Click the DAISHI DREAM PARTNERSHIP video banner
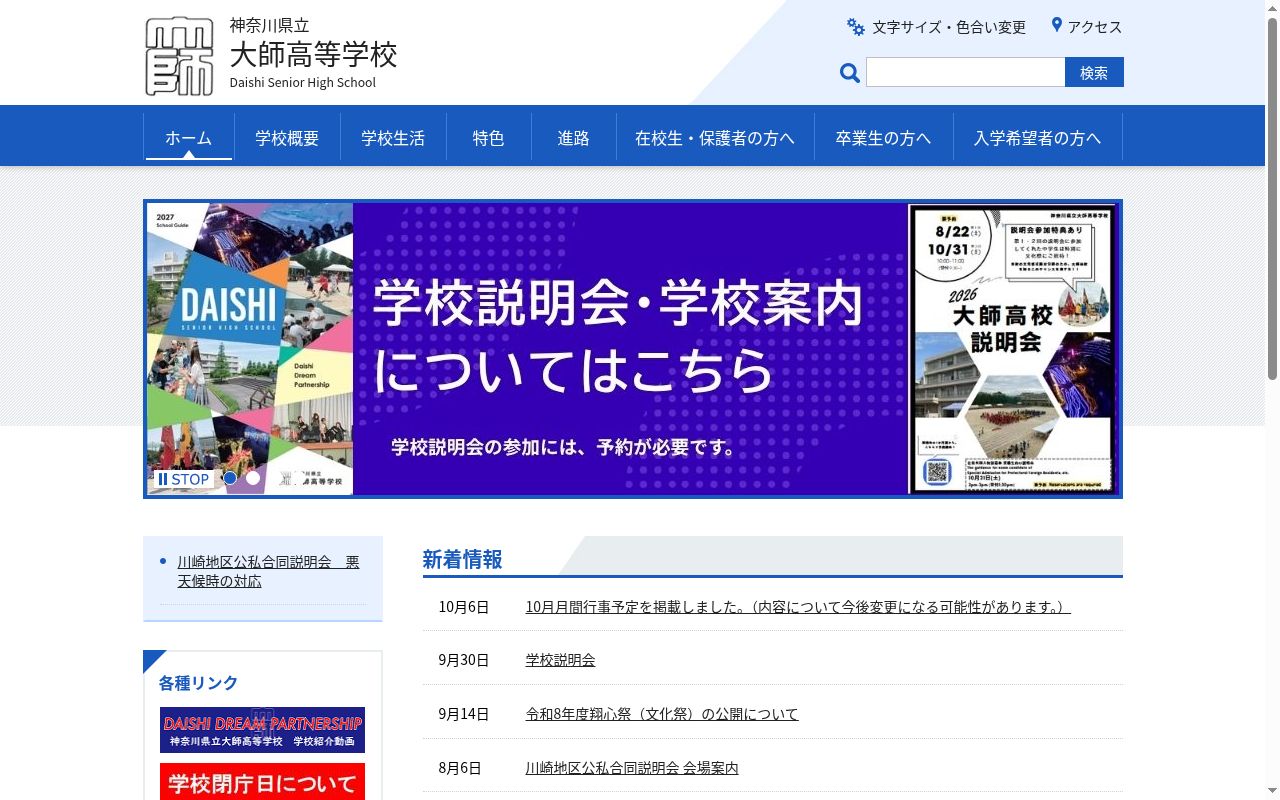Image resolution: width=1280 pixels, height=800 pixels. 262,730
